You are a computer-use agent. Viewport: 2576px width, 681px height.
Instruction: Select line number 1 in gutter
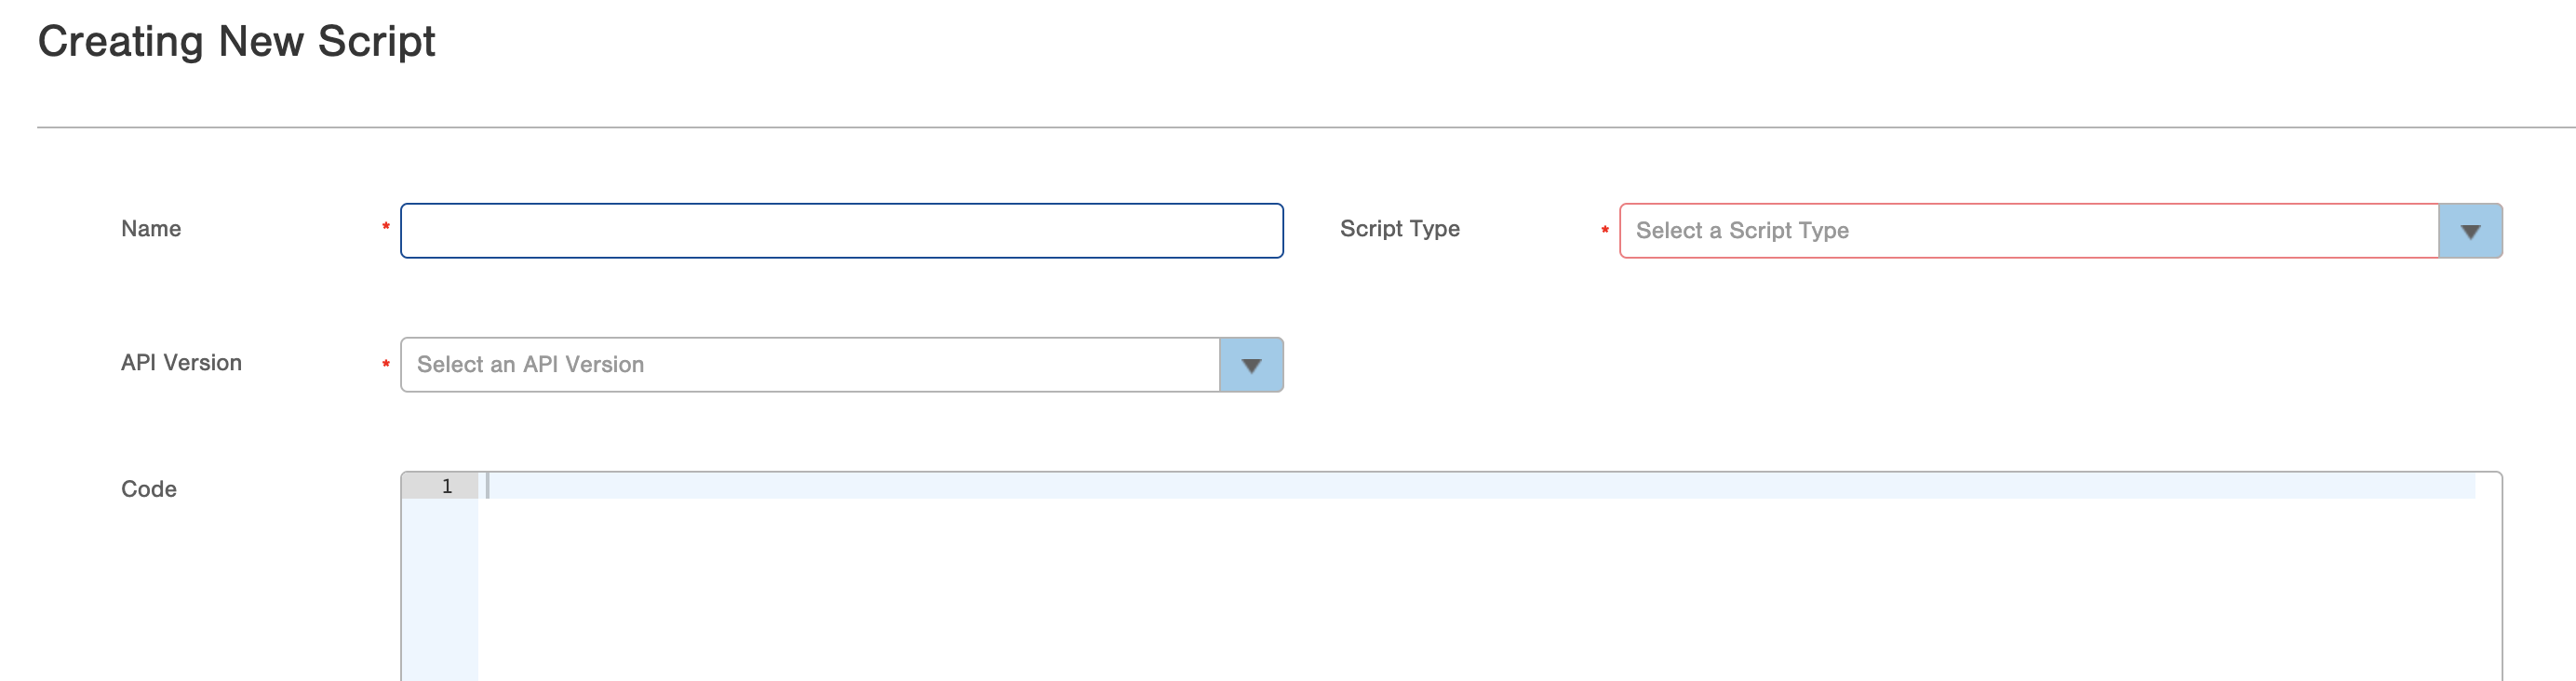446,486
